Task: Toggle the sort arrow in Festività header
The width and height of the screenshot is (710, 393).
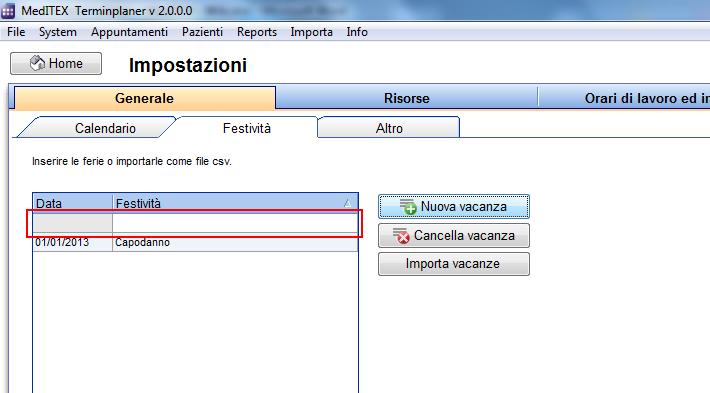Action: pyautogui.click(x=347, y=203)
